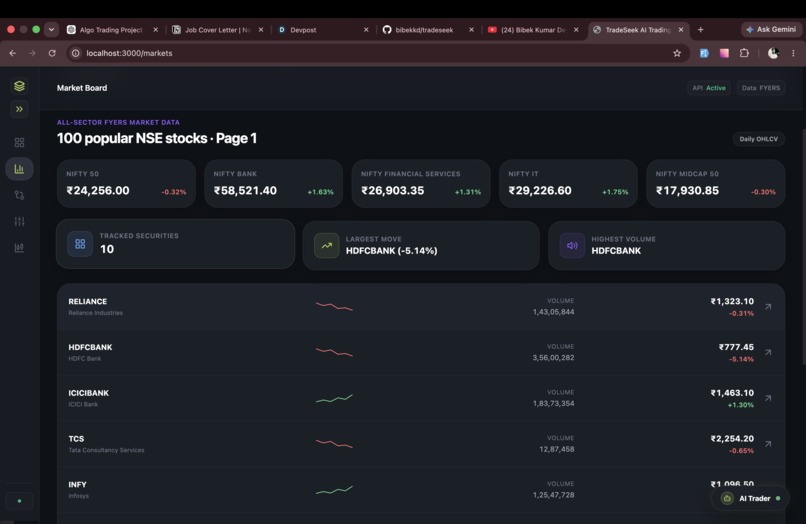The image size is (806, 524).
Task: Open the sliders settings icon in sidebar
Action: pyautogui.click(x=19, y=221)
